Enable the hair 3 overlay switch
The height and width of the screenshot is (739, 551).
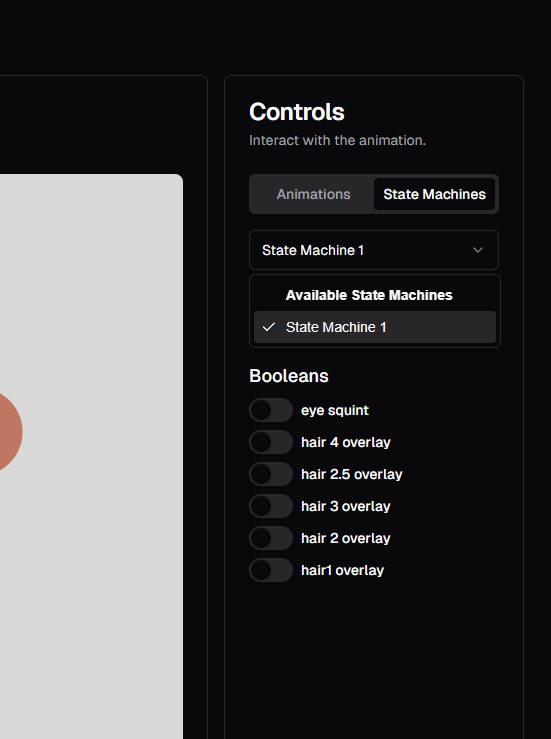[x=271, y=506]
